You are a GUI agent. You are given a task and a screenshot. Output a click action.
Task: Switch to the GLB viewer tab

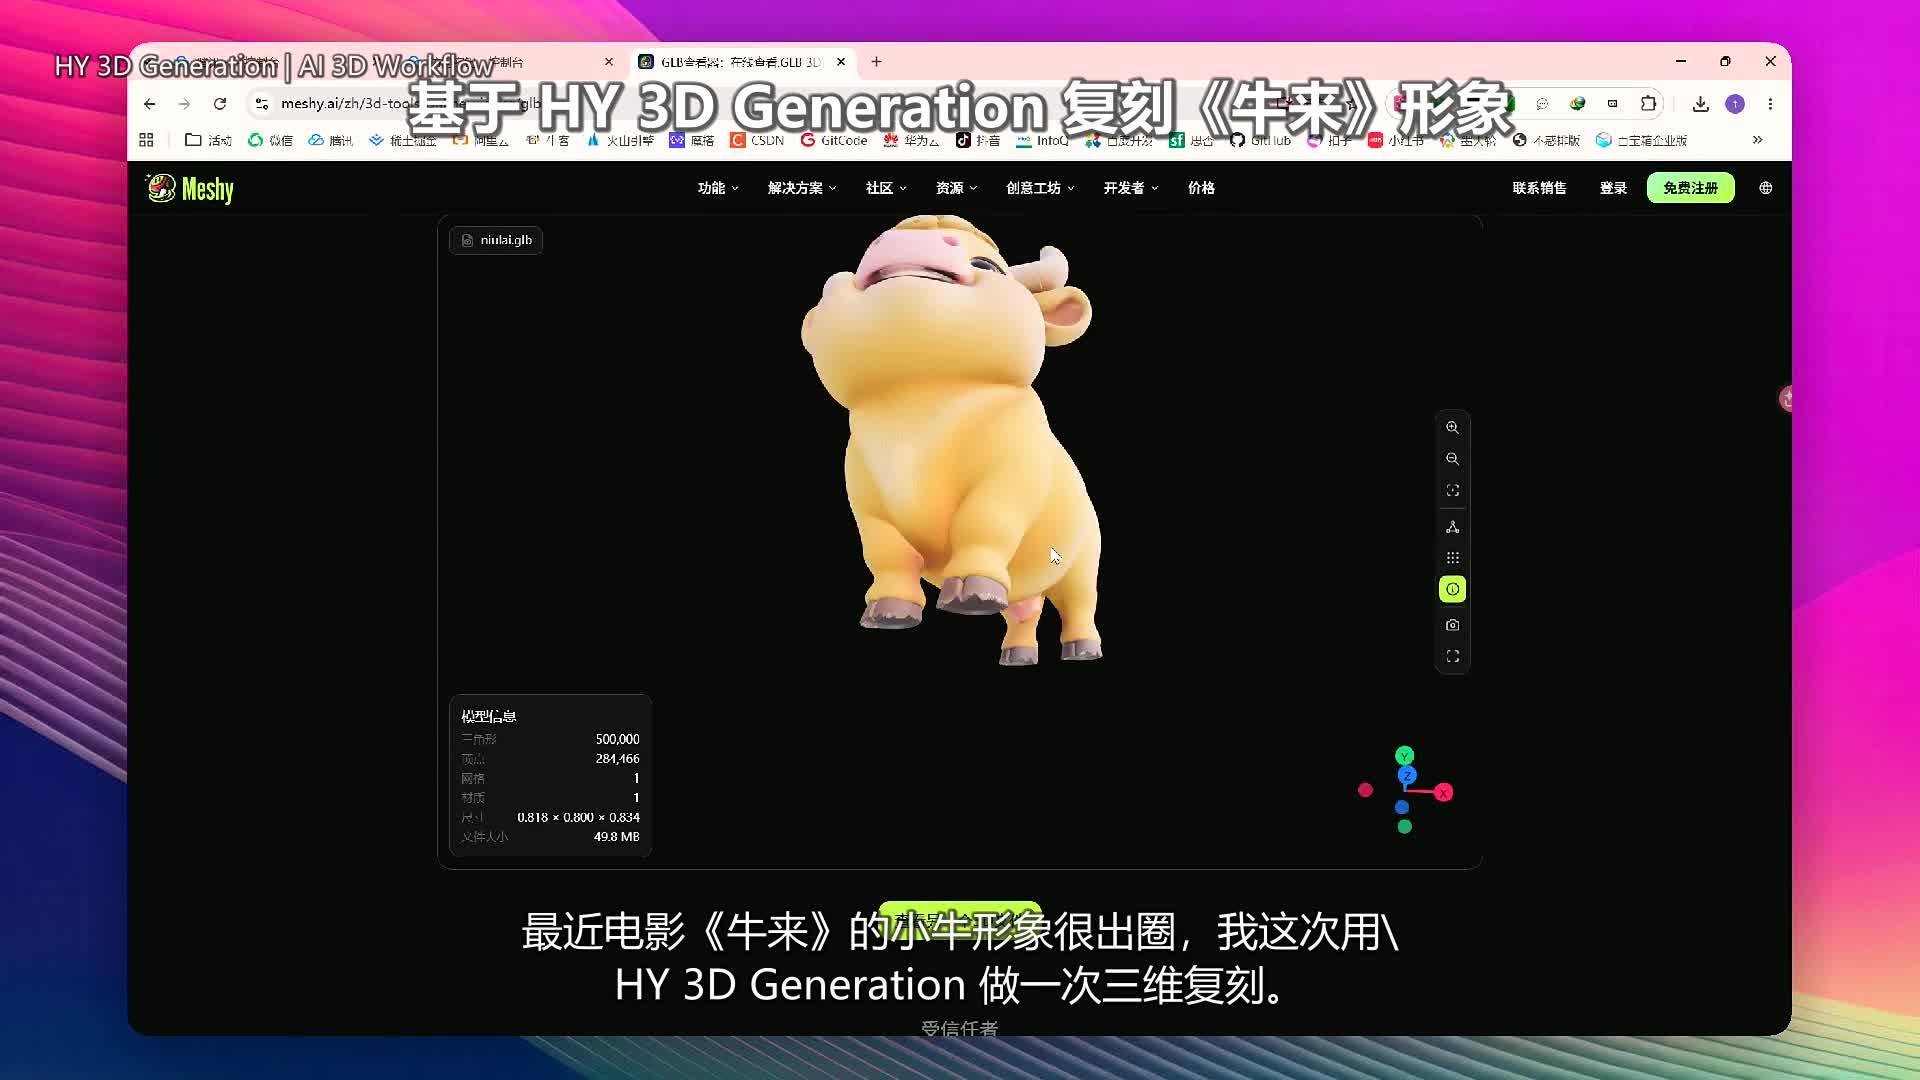coord(742,62)
